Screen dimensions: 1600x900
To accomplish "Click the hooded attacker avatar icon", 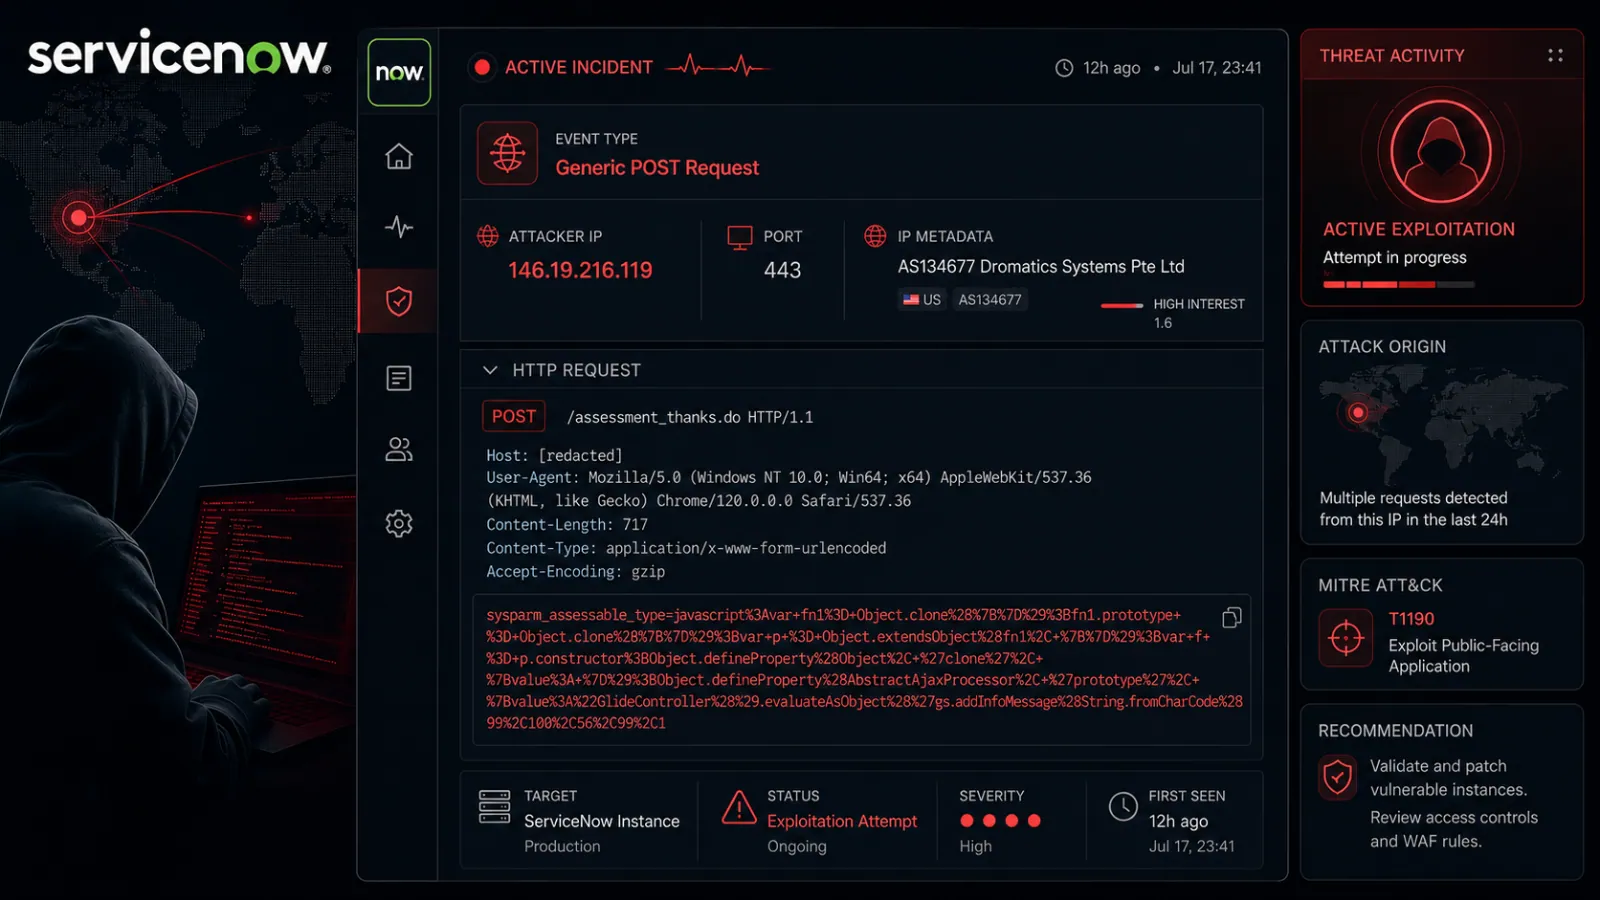I will (x=1441, y=152).
